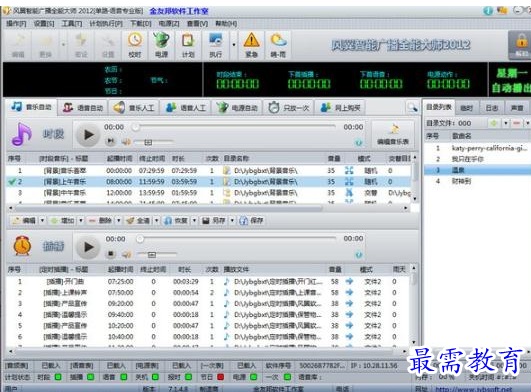
Task: Click the 保存 save button
Action: point(251,221)
